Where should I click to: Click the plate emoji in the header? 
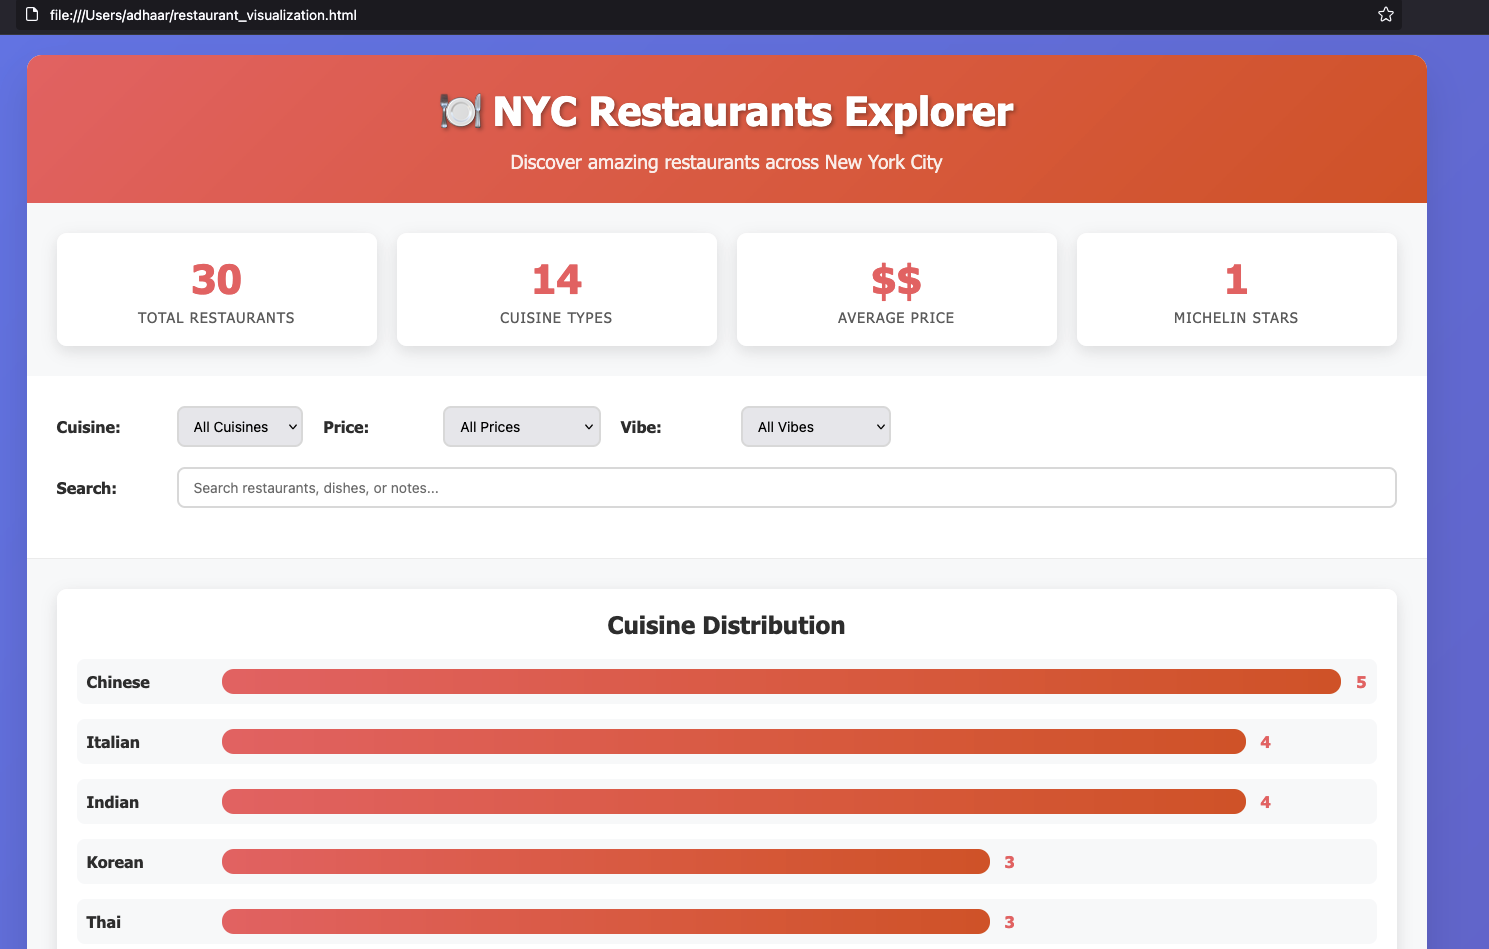(461, 111)
